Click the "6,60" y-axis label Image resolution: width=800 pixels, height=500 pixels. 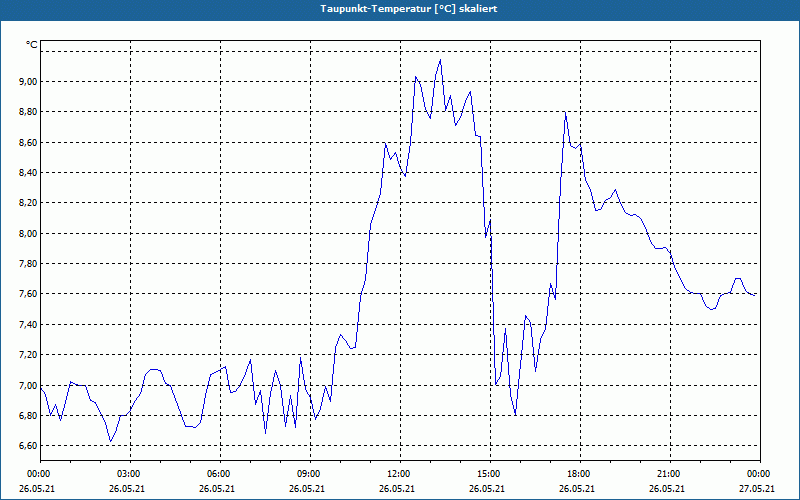click(28, 446)
